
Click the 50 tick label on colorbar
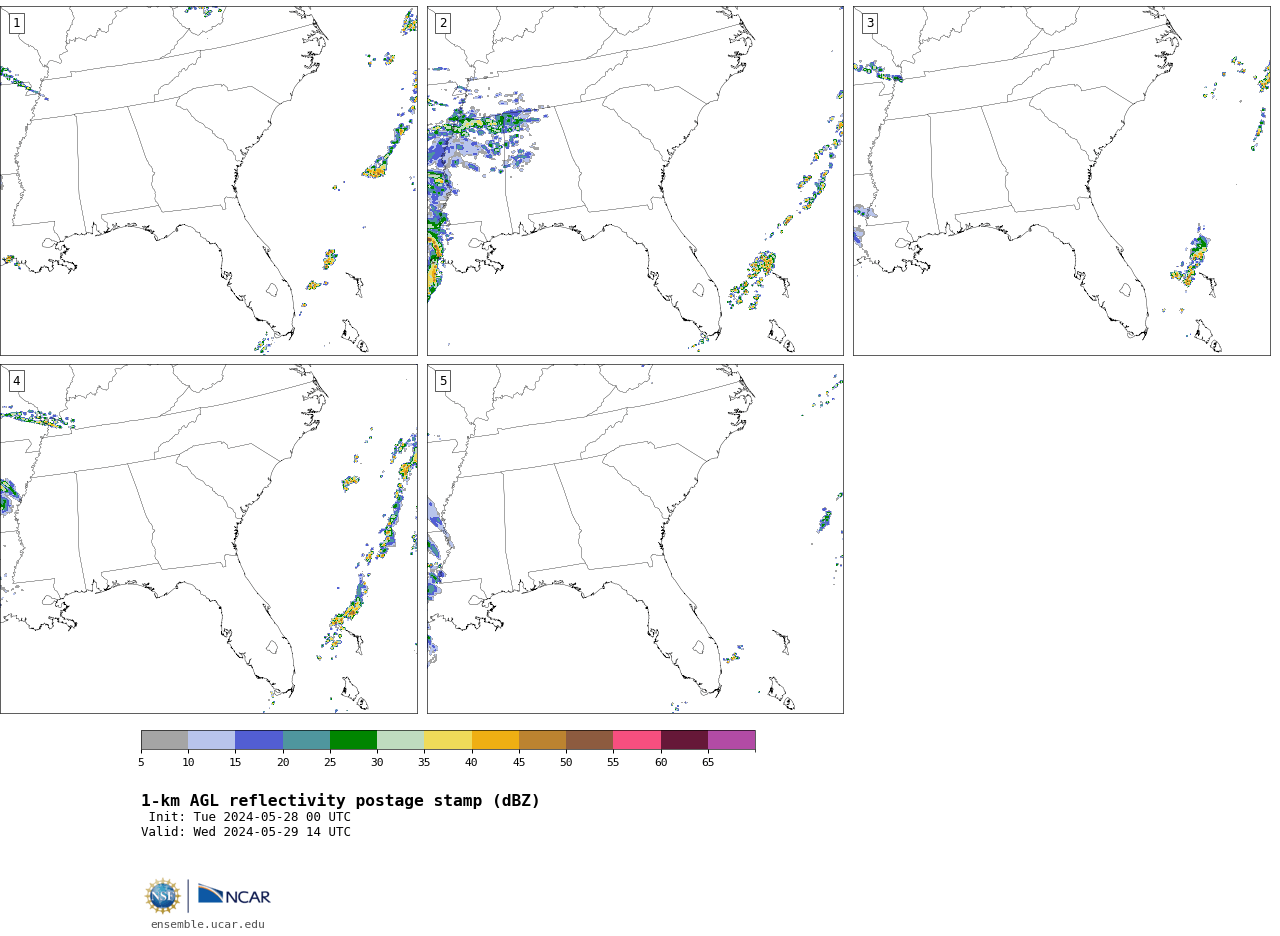click(x=566, y=763)
